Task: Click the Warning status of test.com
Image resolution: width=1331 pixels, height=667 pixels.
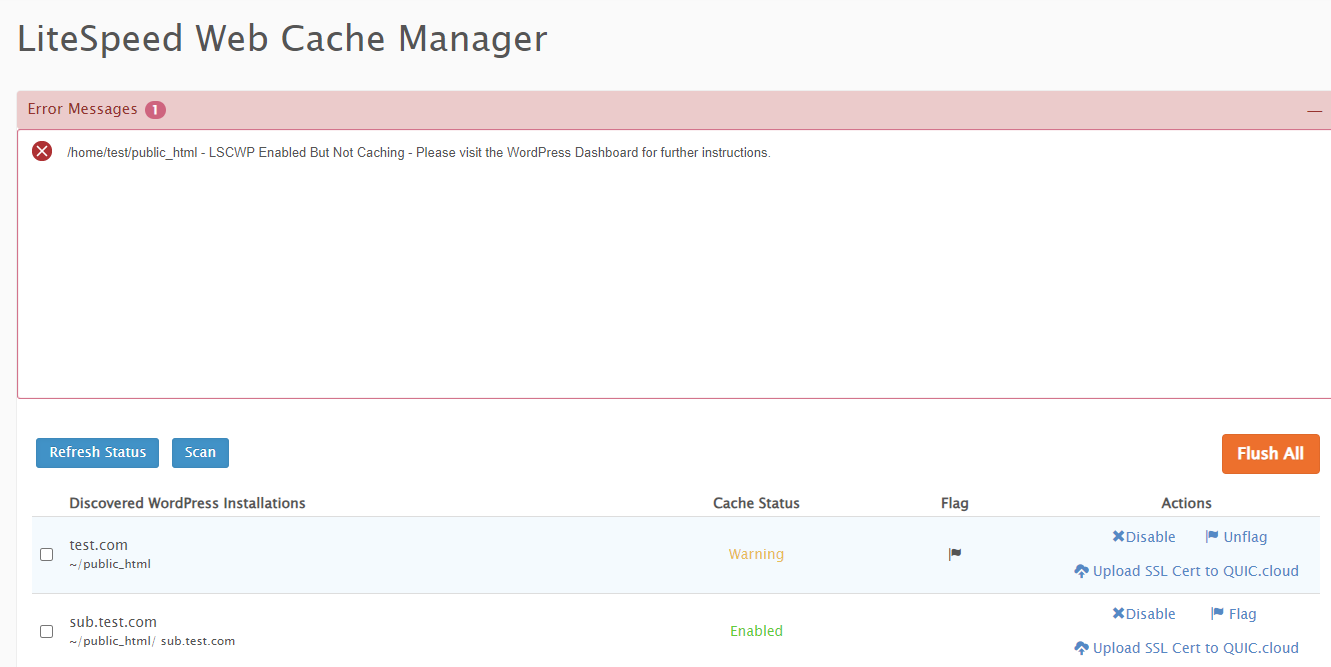Action: tap(756, 554)
